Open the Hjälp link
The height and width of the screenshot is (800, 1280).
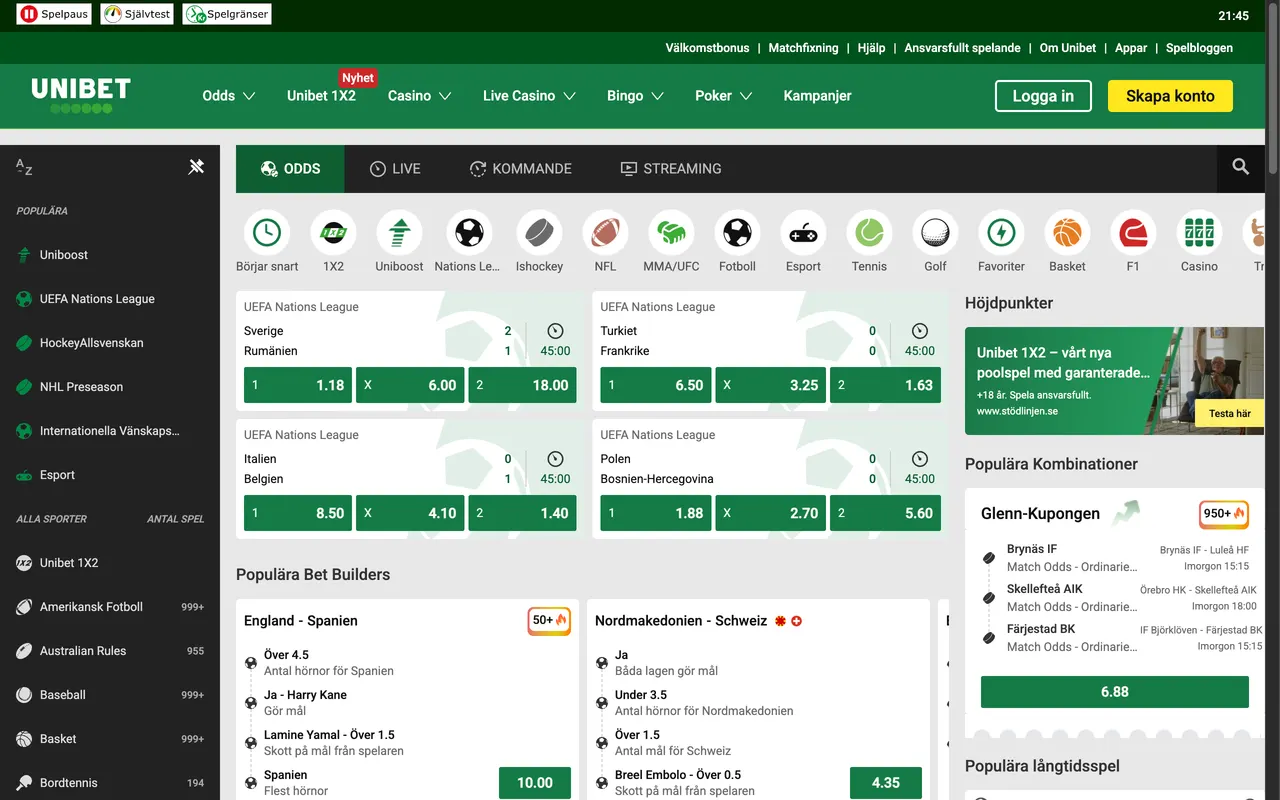pos(871,48)
